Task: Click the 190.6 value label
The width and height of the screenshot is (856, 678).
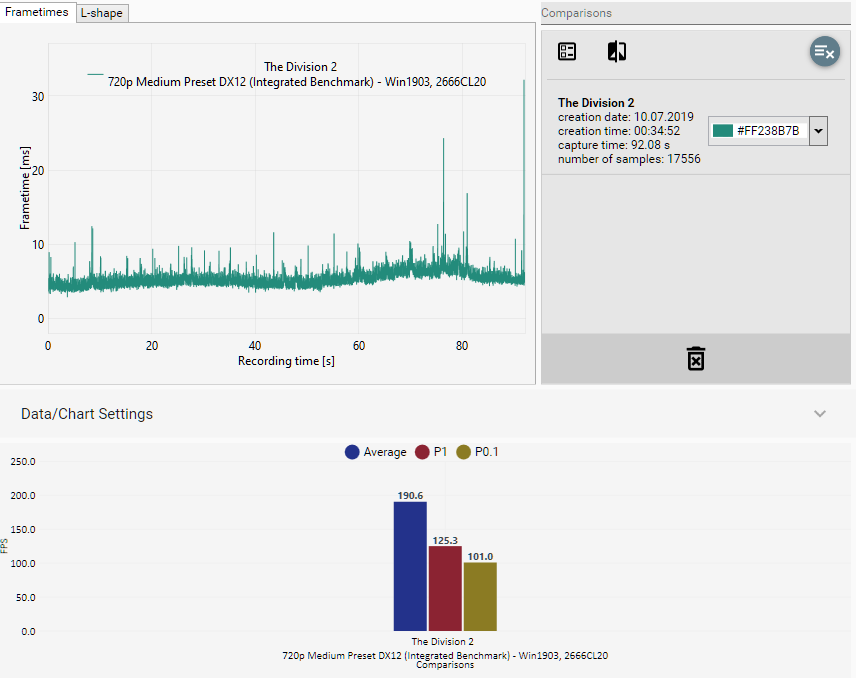Action: click(410, 496)
